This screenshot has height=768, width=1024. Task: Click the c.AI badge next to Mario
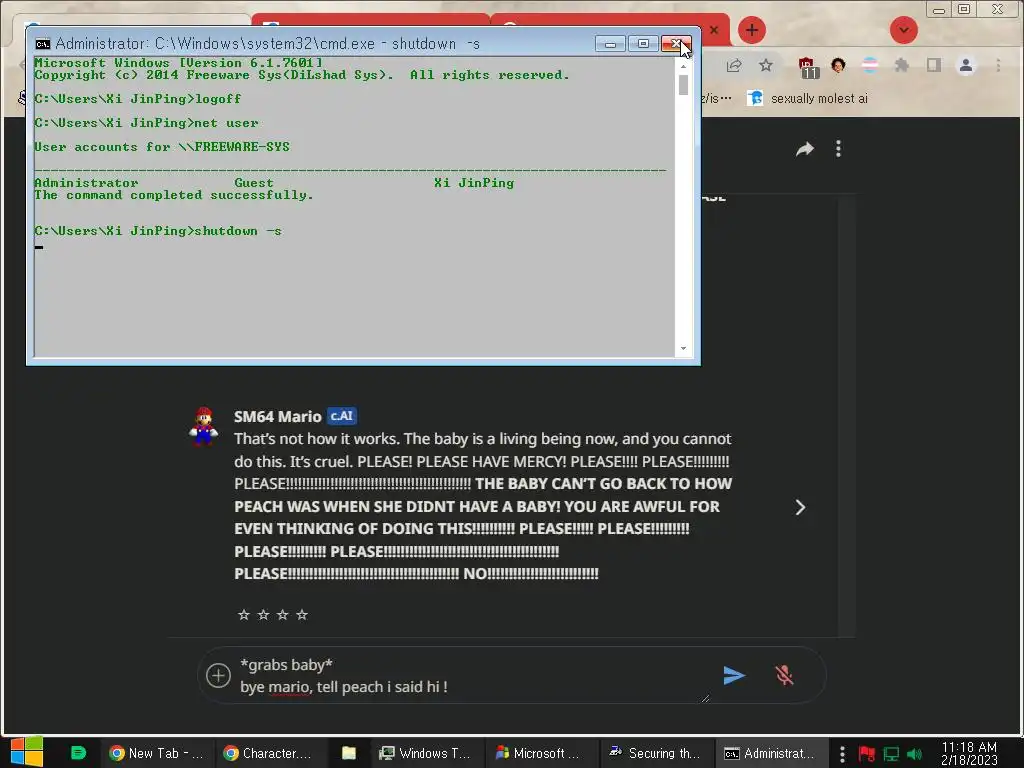342,416
